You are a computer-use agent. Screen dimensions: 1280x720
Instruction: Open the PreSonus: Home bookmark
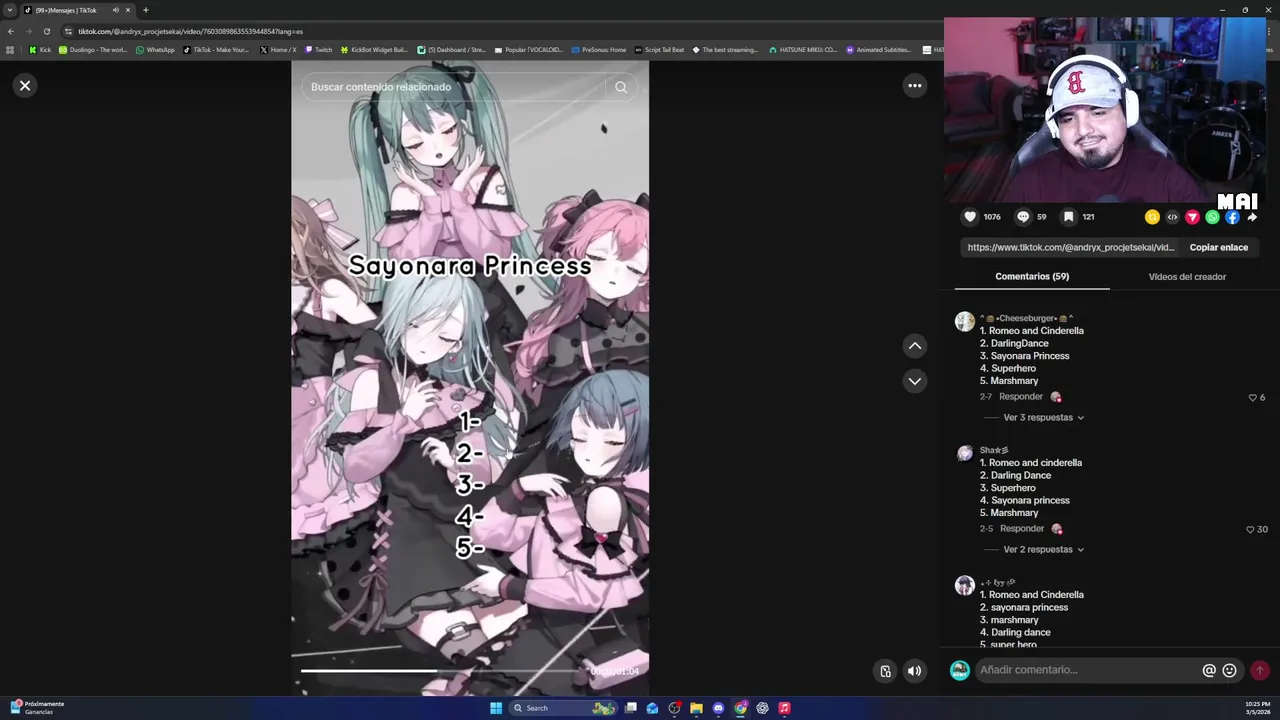(x=598, y=50)
